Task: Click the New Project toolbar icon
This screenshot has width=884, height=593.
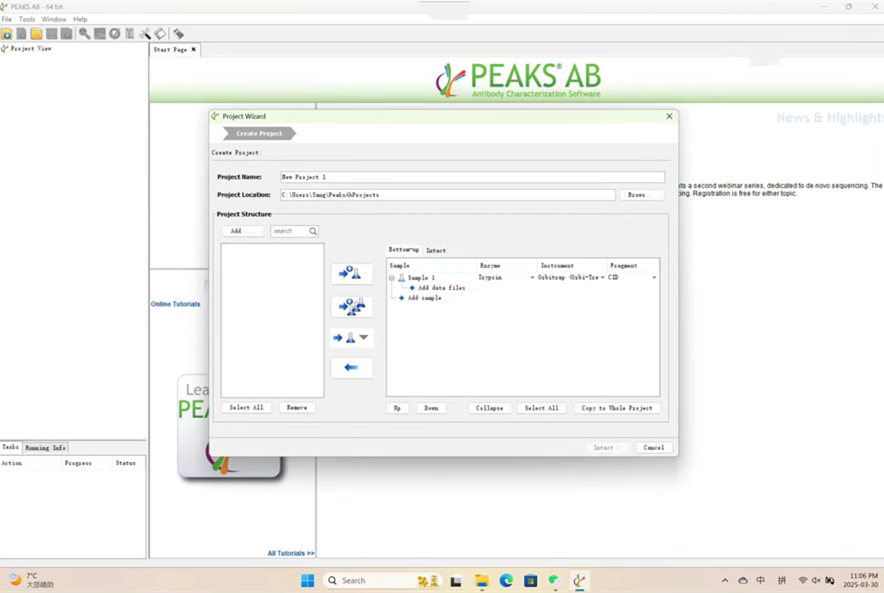Action: [x=6, y=34]
